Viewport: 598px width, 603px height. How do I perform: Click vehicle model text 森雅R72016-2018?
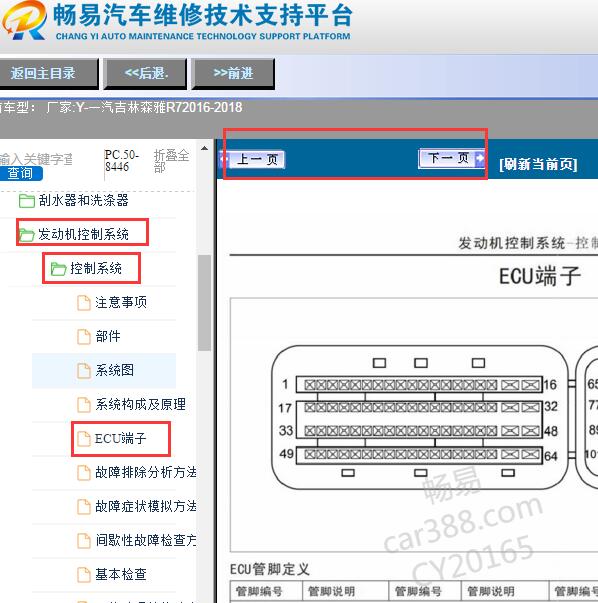tap(191, 107)
